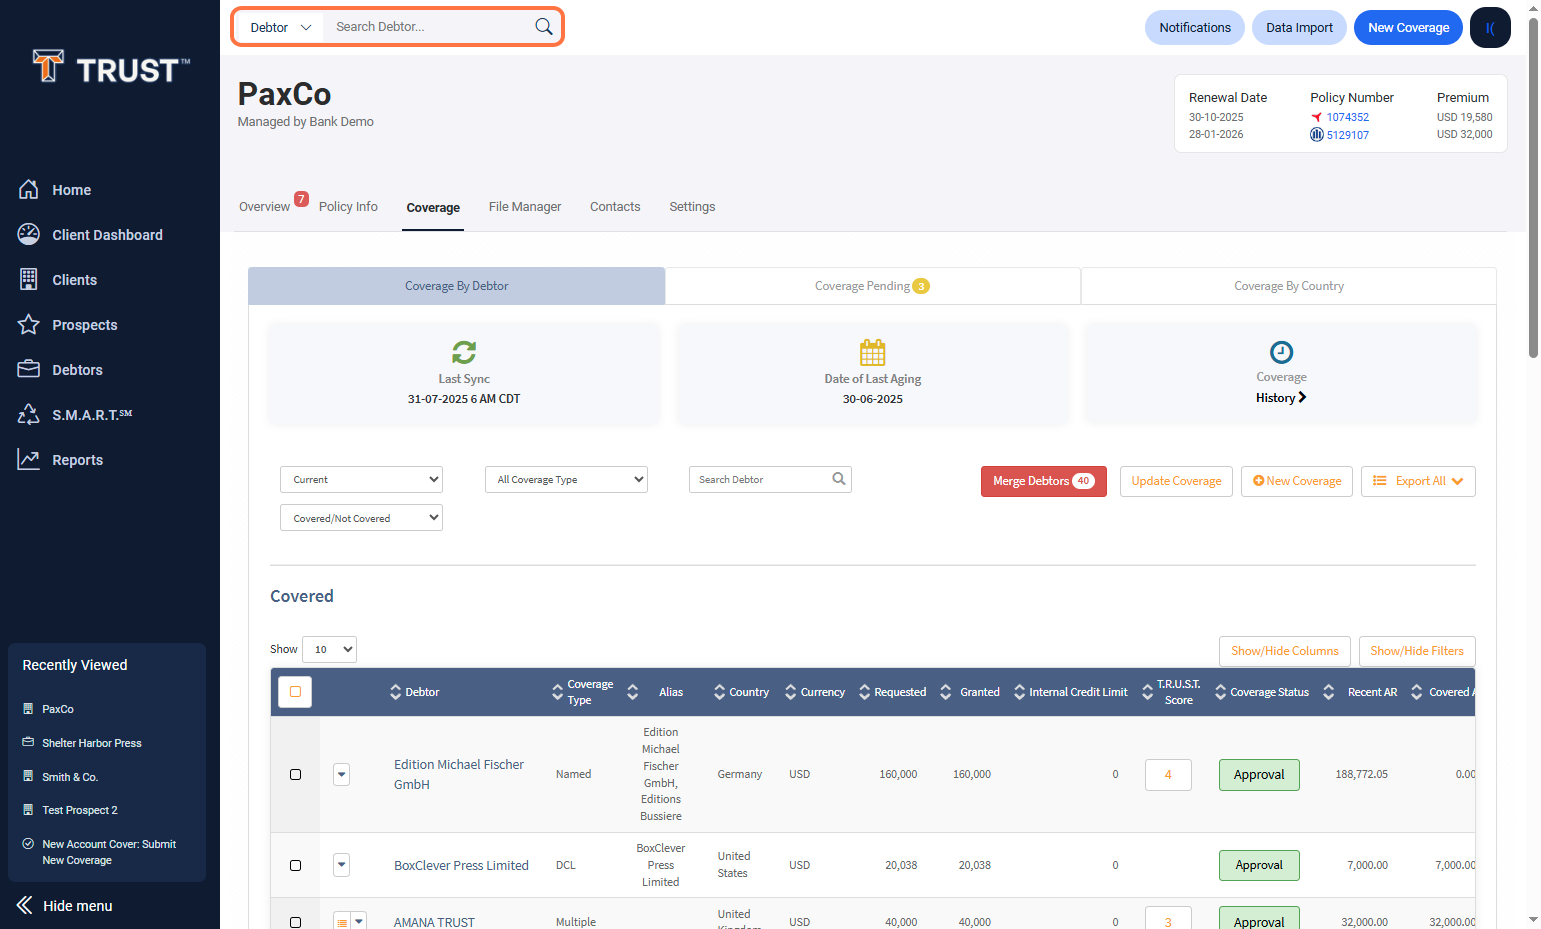Click the Date of Last Aging calendar icon
This screenshot has width=1541, height=929.
pos(872,352)
